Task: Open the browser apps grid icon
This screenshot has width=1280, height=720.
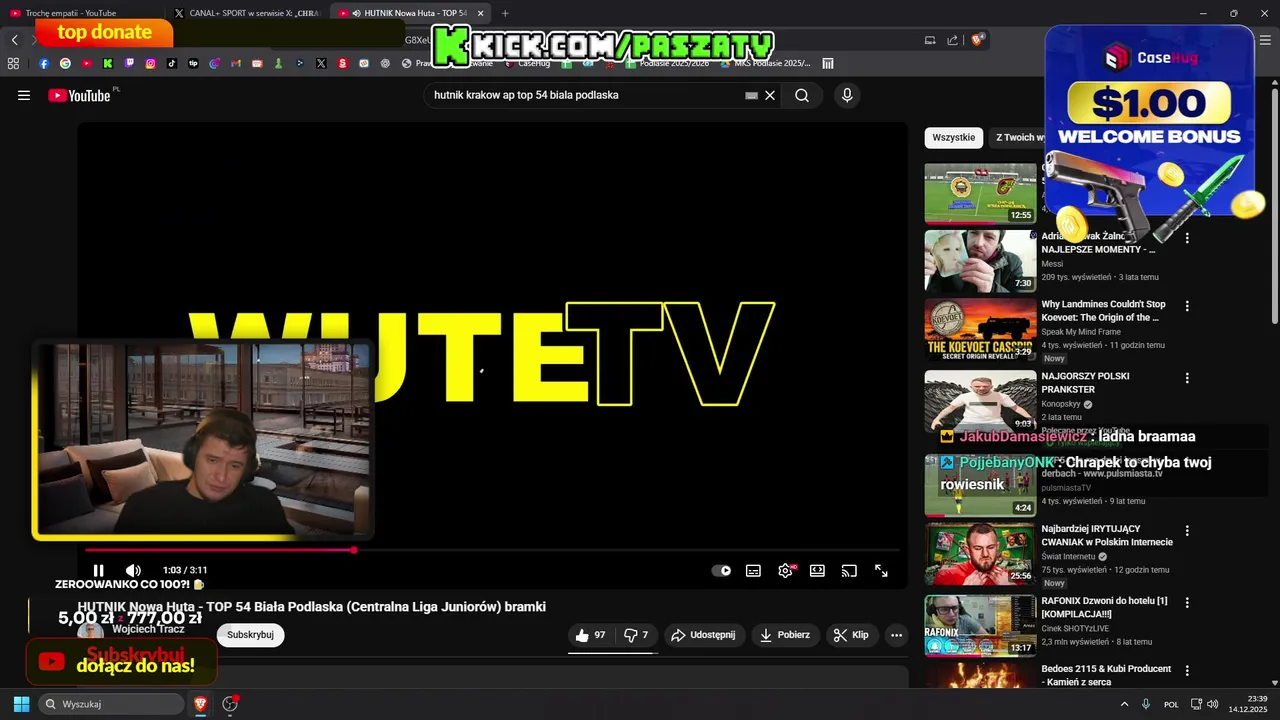Action: [x=13, y=63]
